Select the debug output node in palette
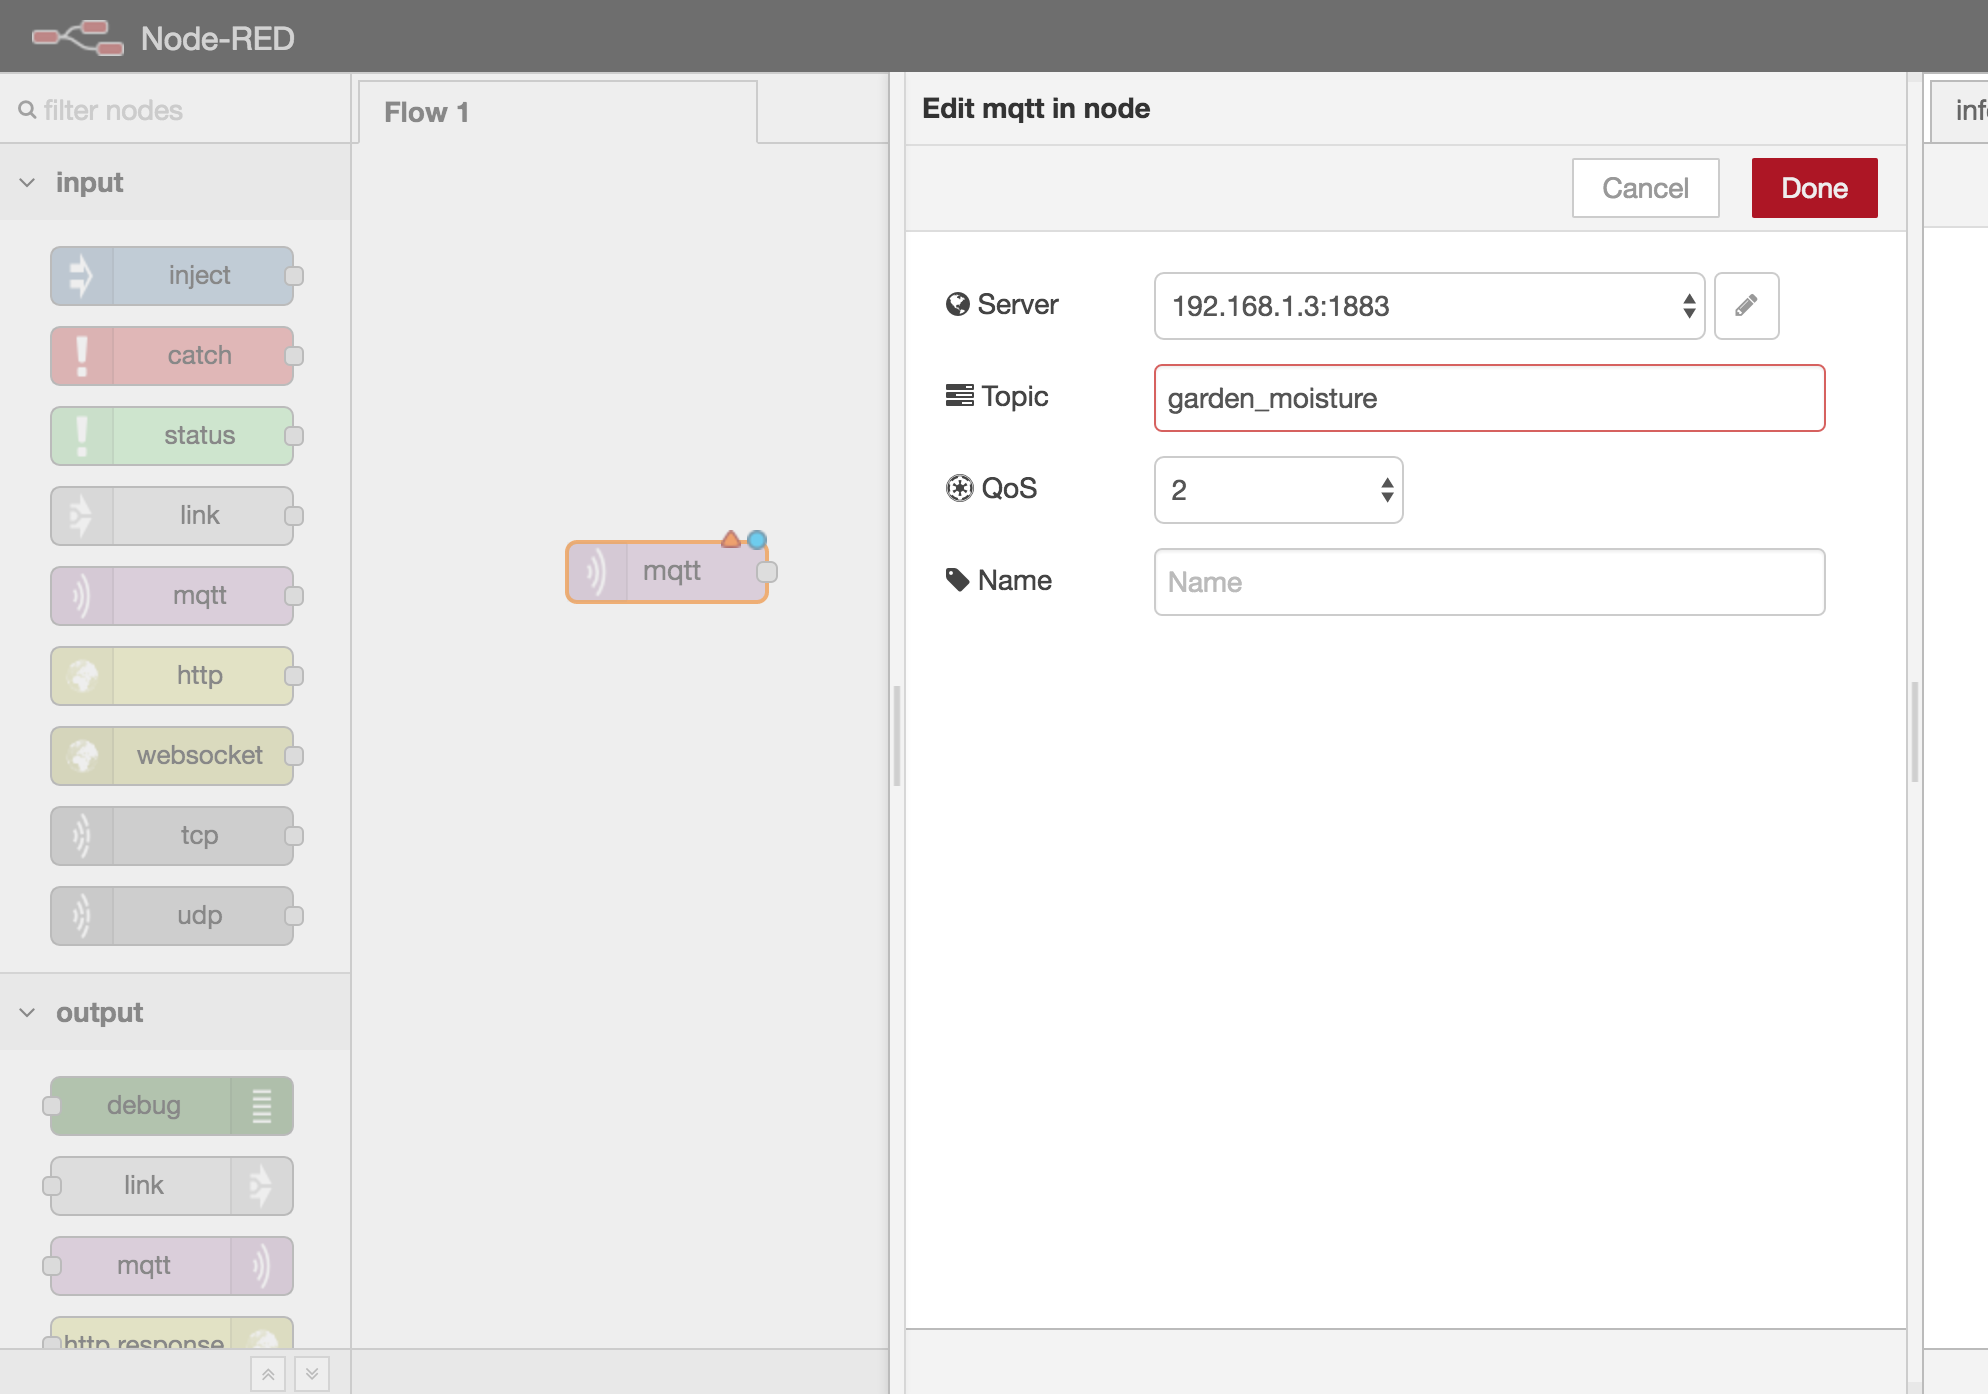 (x=172, y=1106)
